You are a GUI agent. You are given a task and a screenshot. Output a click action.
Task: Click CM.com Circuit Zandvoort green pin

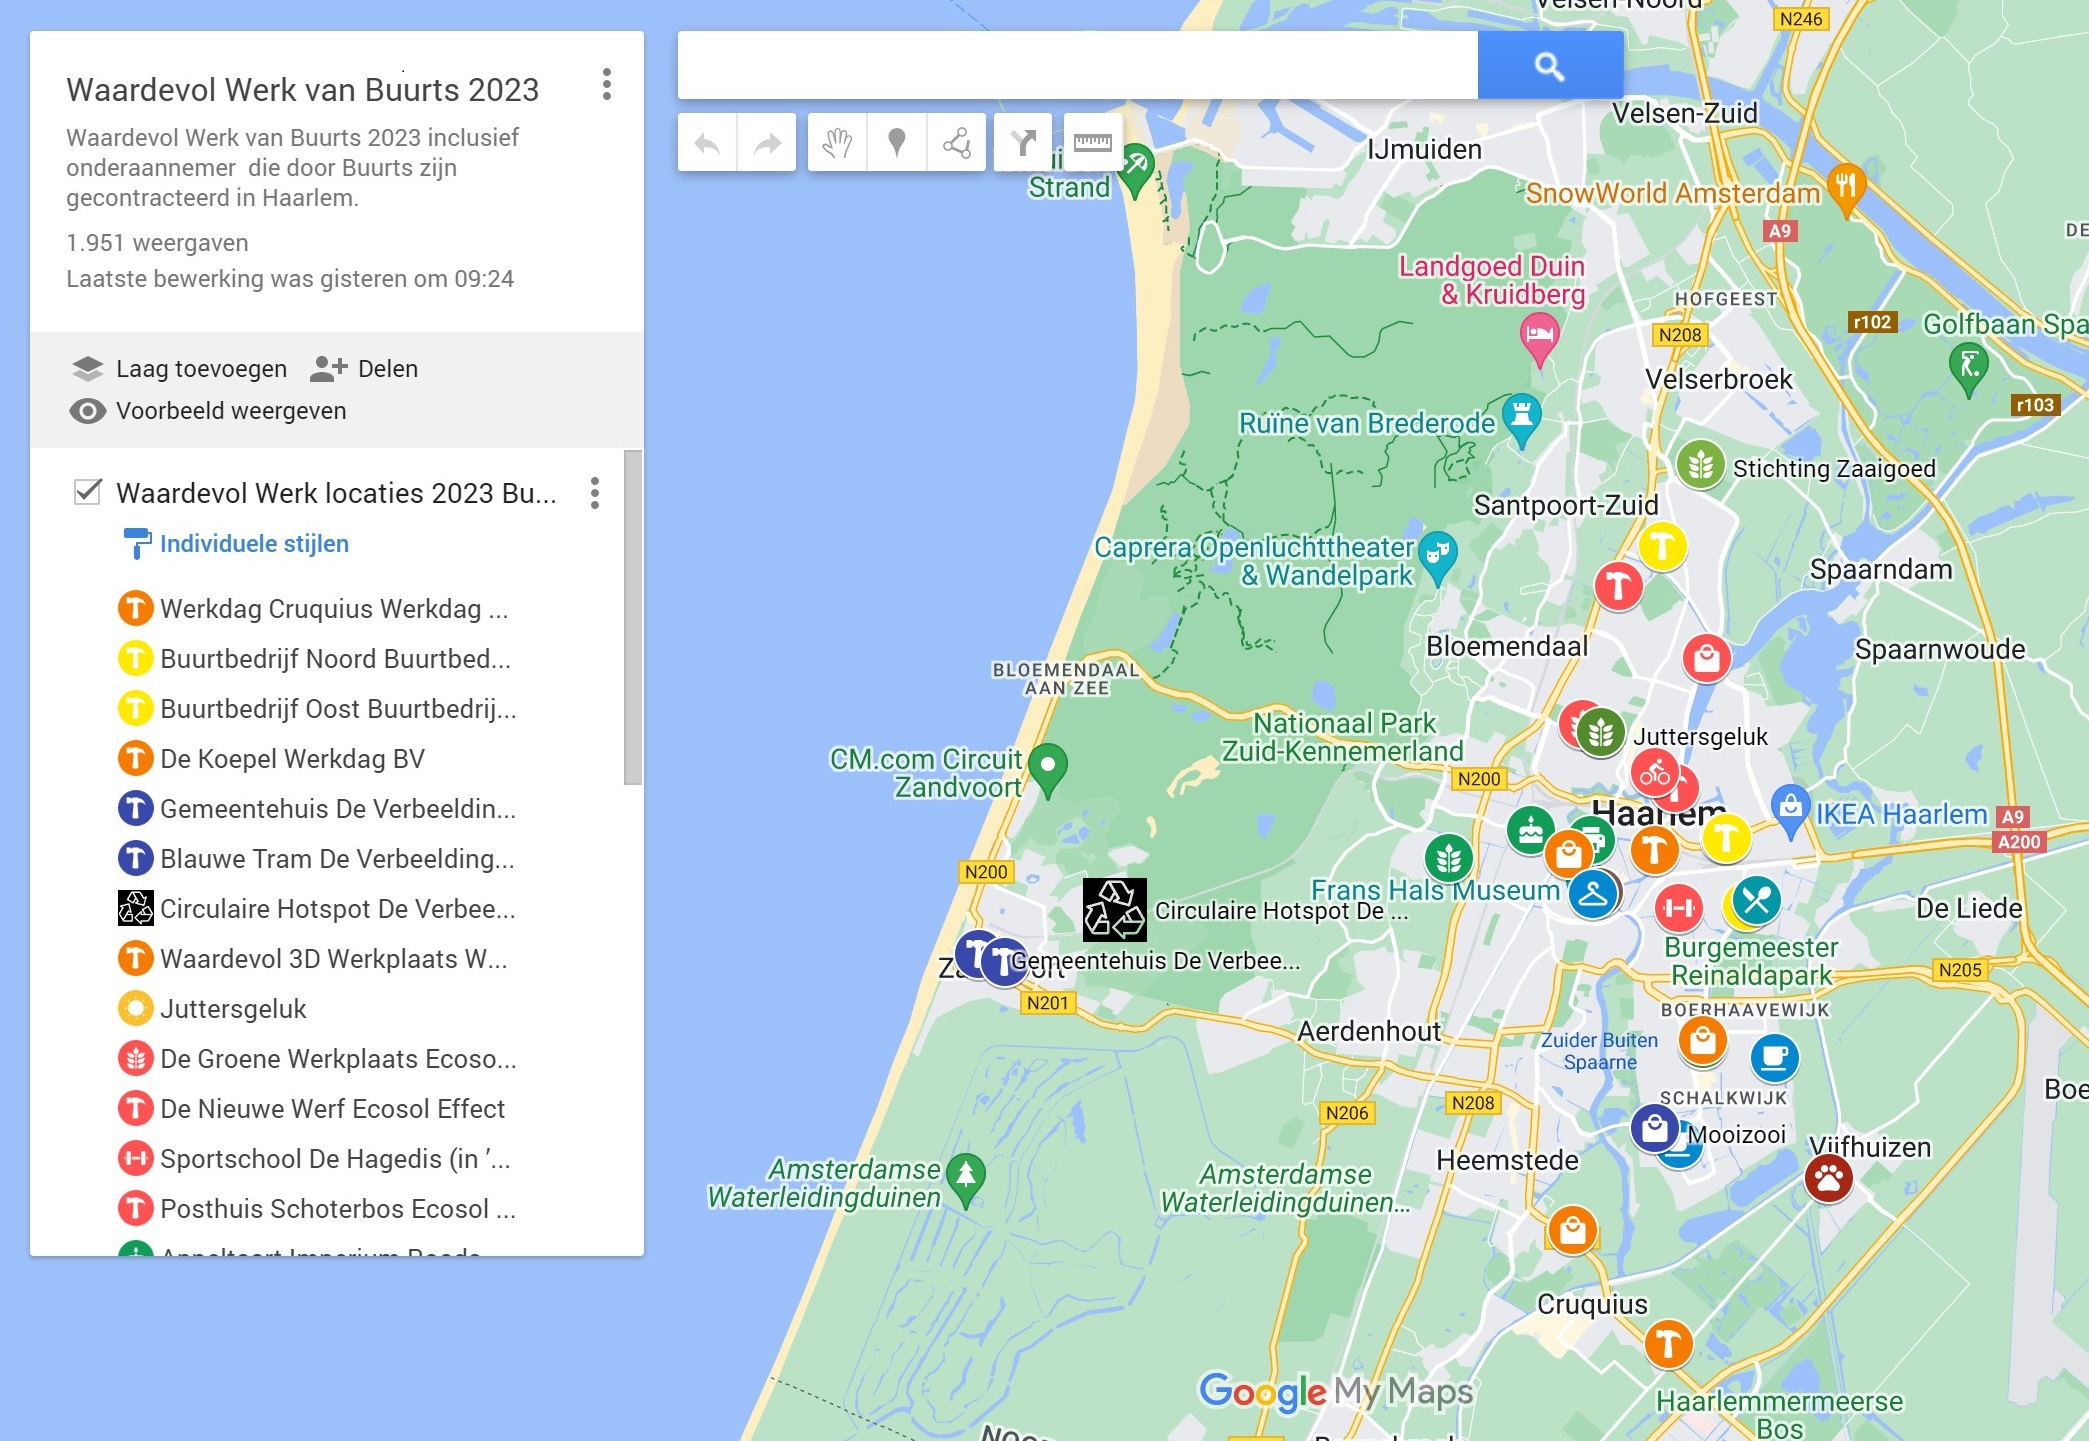point(1047,770)
